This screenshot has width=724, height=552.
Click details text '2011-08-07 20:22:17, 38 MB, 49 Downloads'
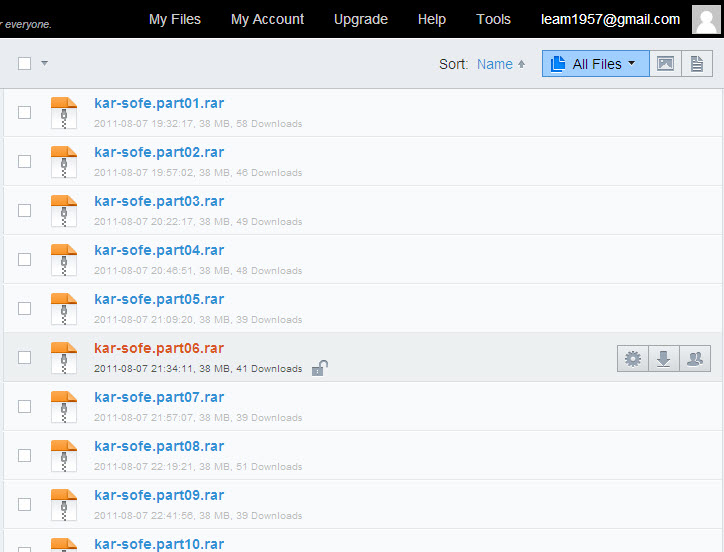[198, 222]
